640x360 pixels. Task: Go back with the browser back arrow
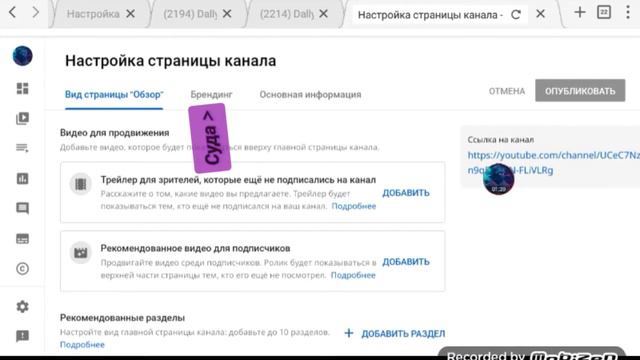[x=13, y=13]
